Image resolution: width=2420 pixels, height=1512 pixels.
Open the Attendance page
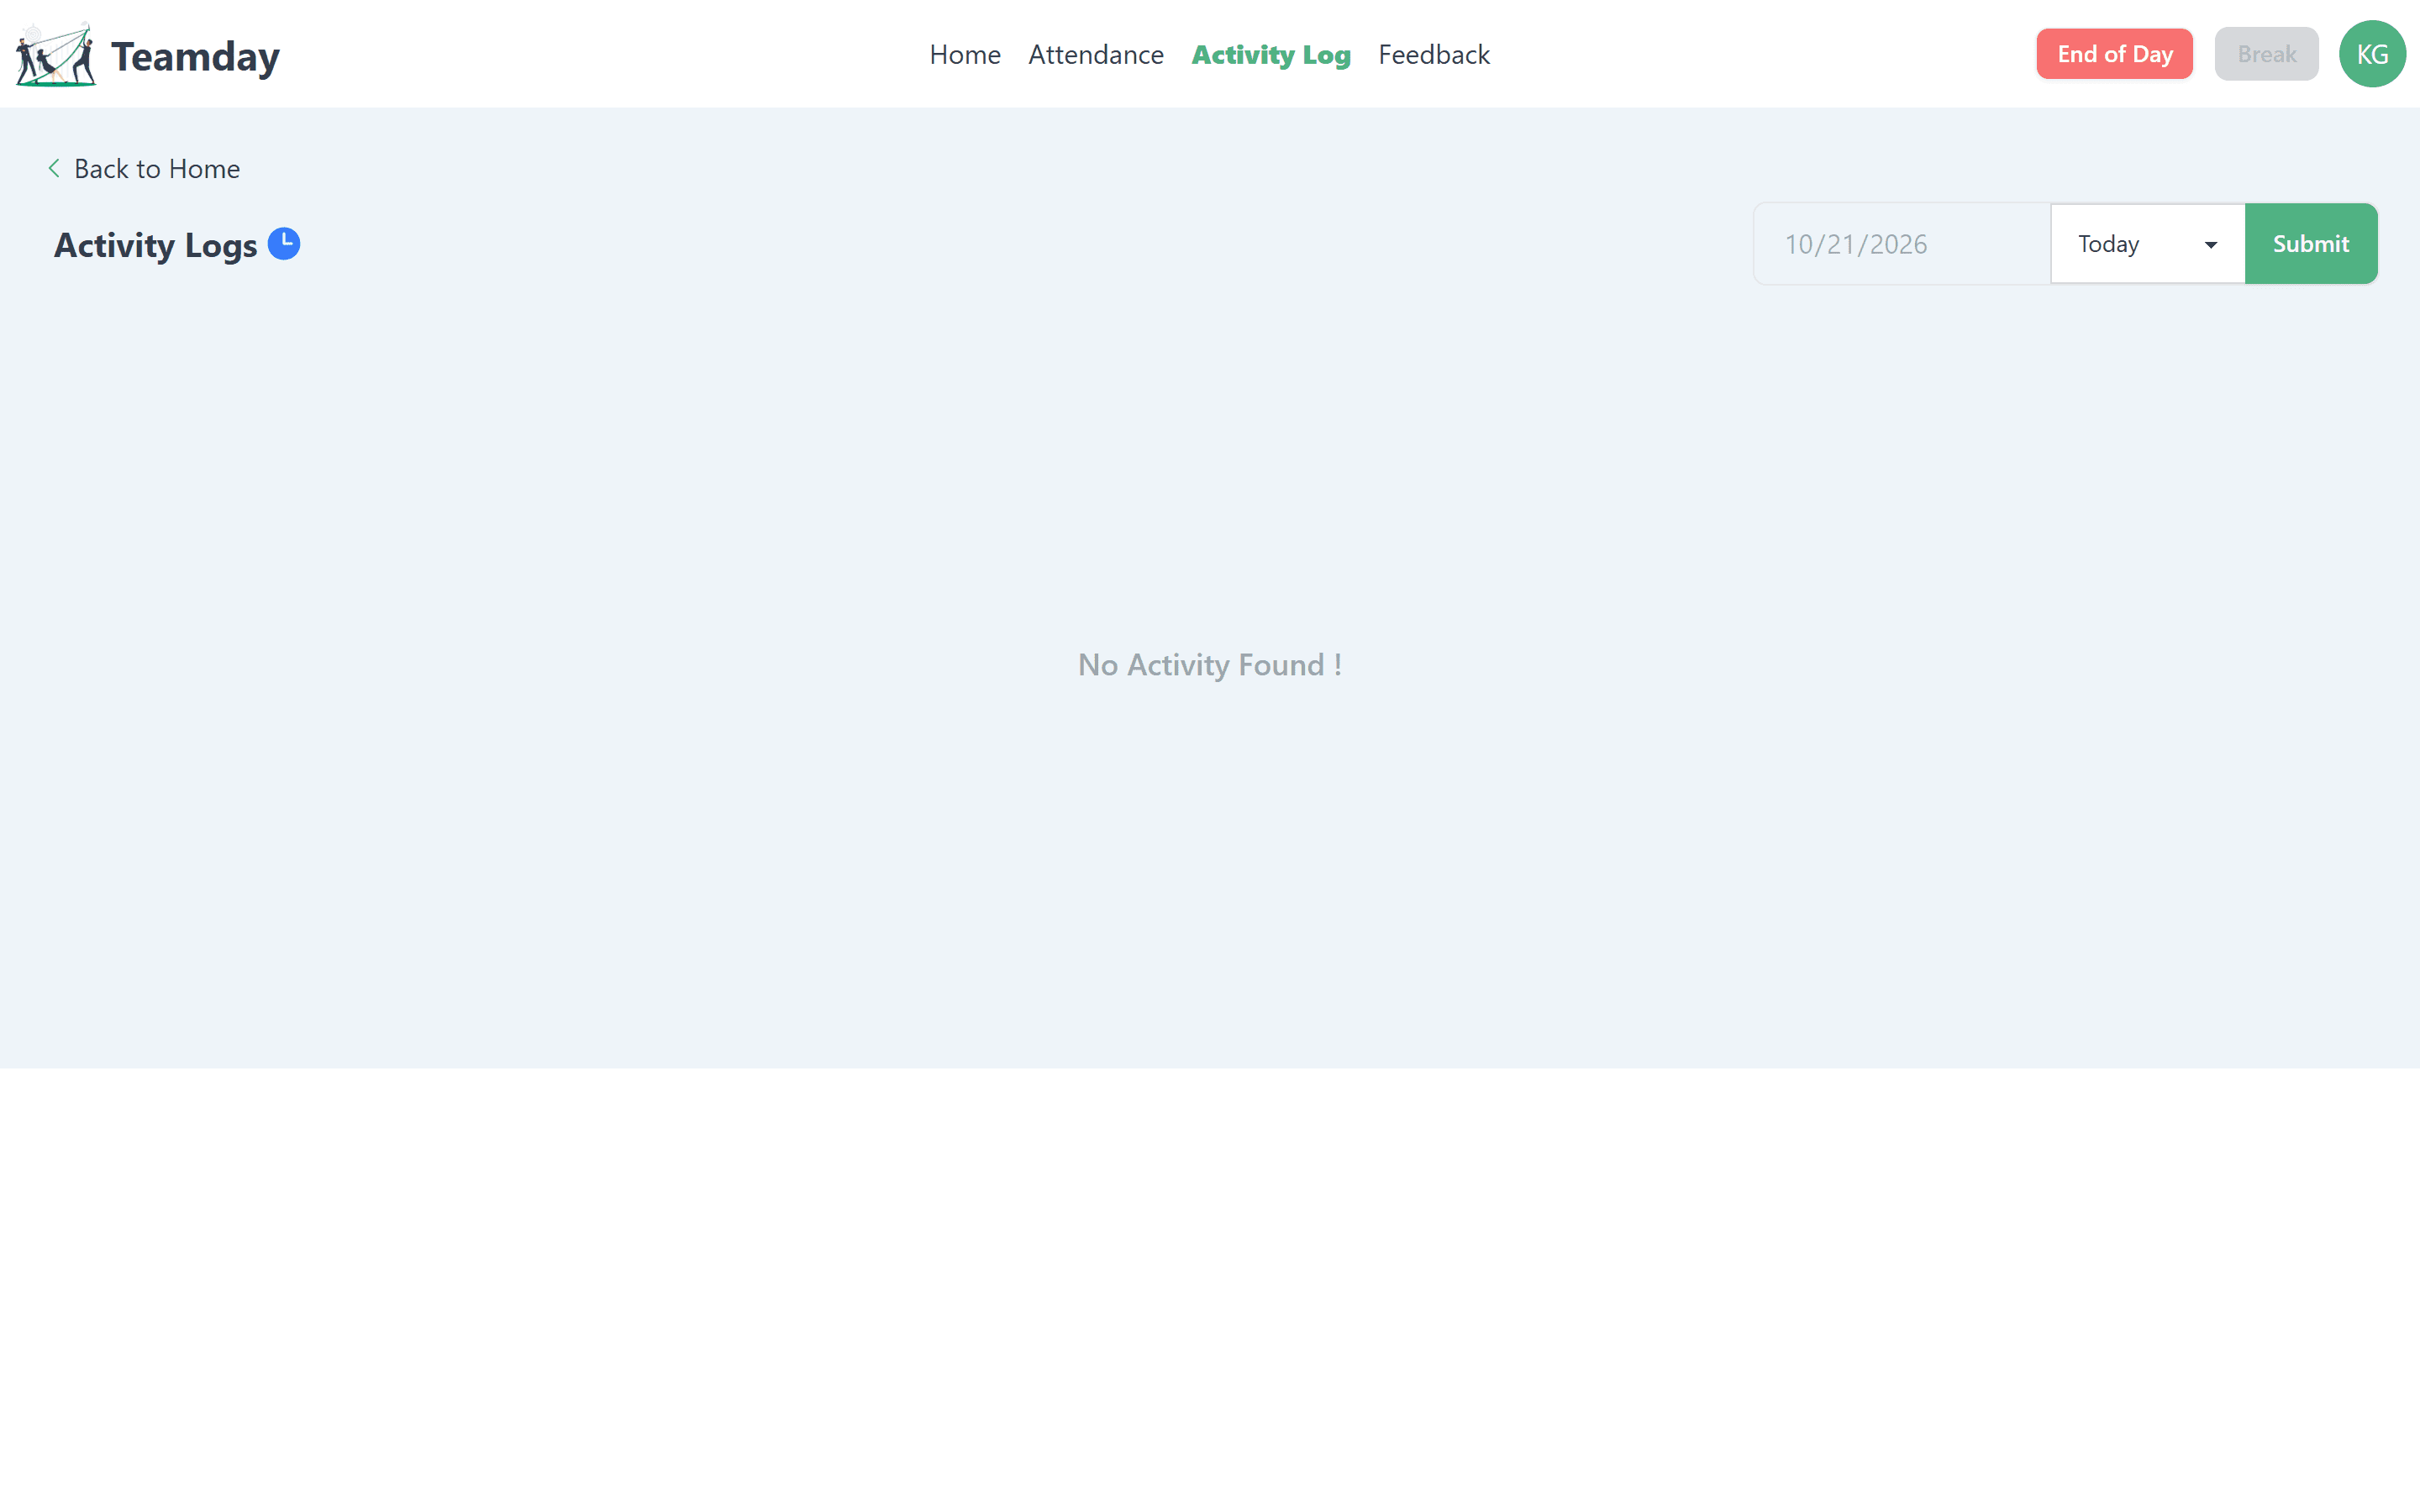pos(1095,54)
